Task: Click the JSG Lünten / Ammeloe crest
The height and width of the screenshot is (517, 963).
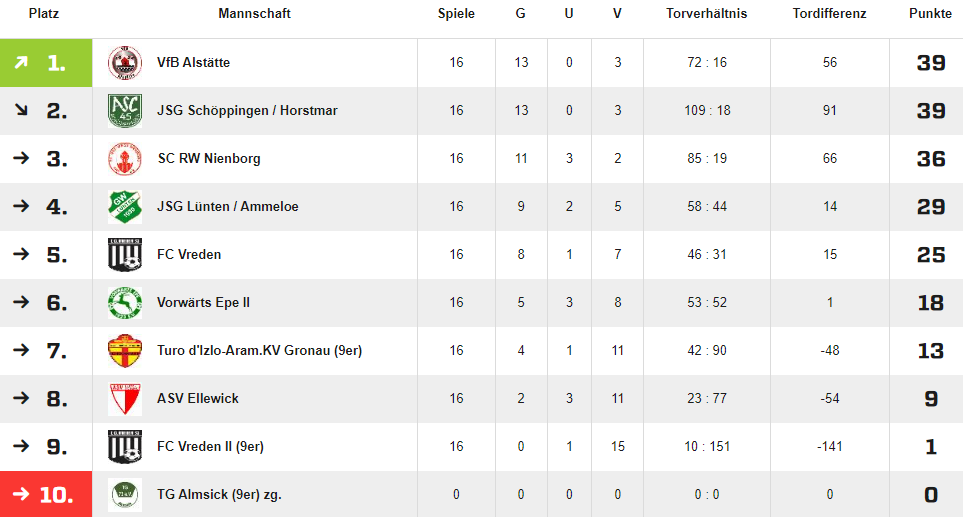Action: tap(125, 206)
